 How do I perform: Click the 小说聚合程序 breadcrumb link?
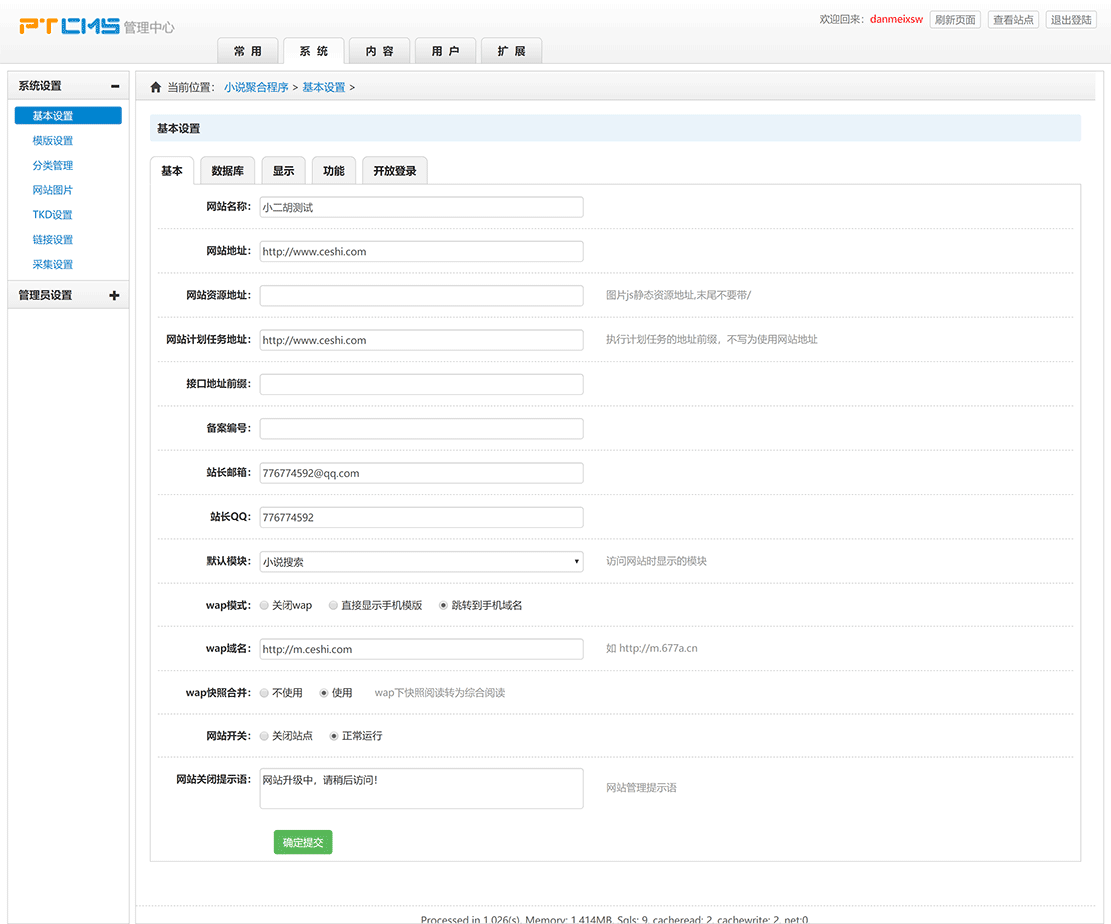pos(256,87)
